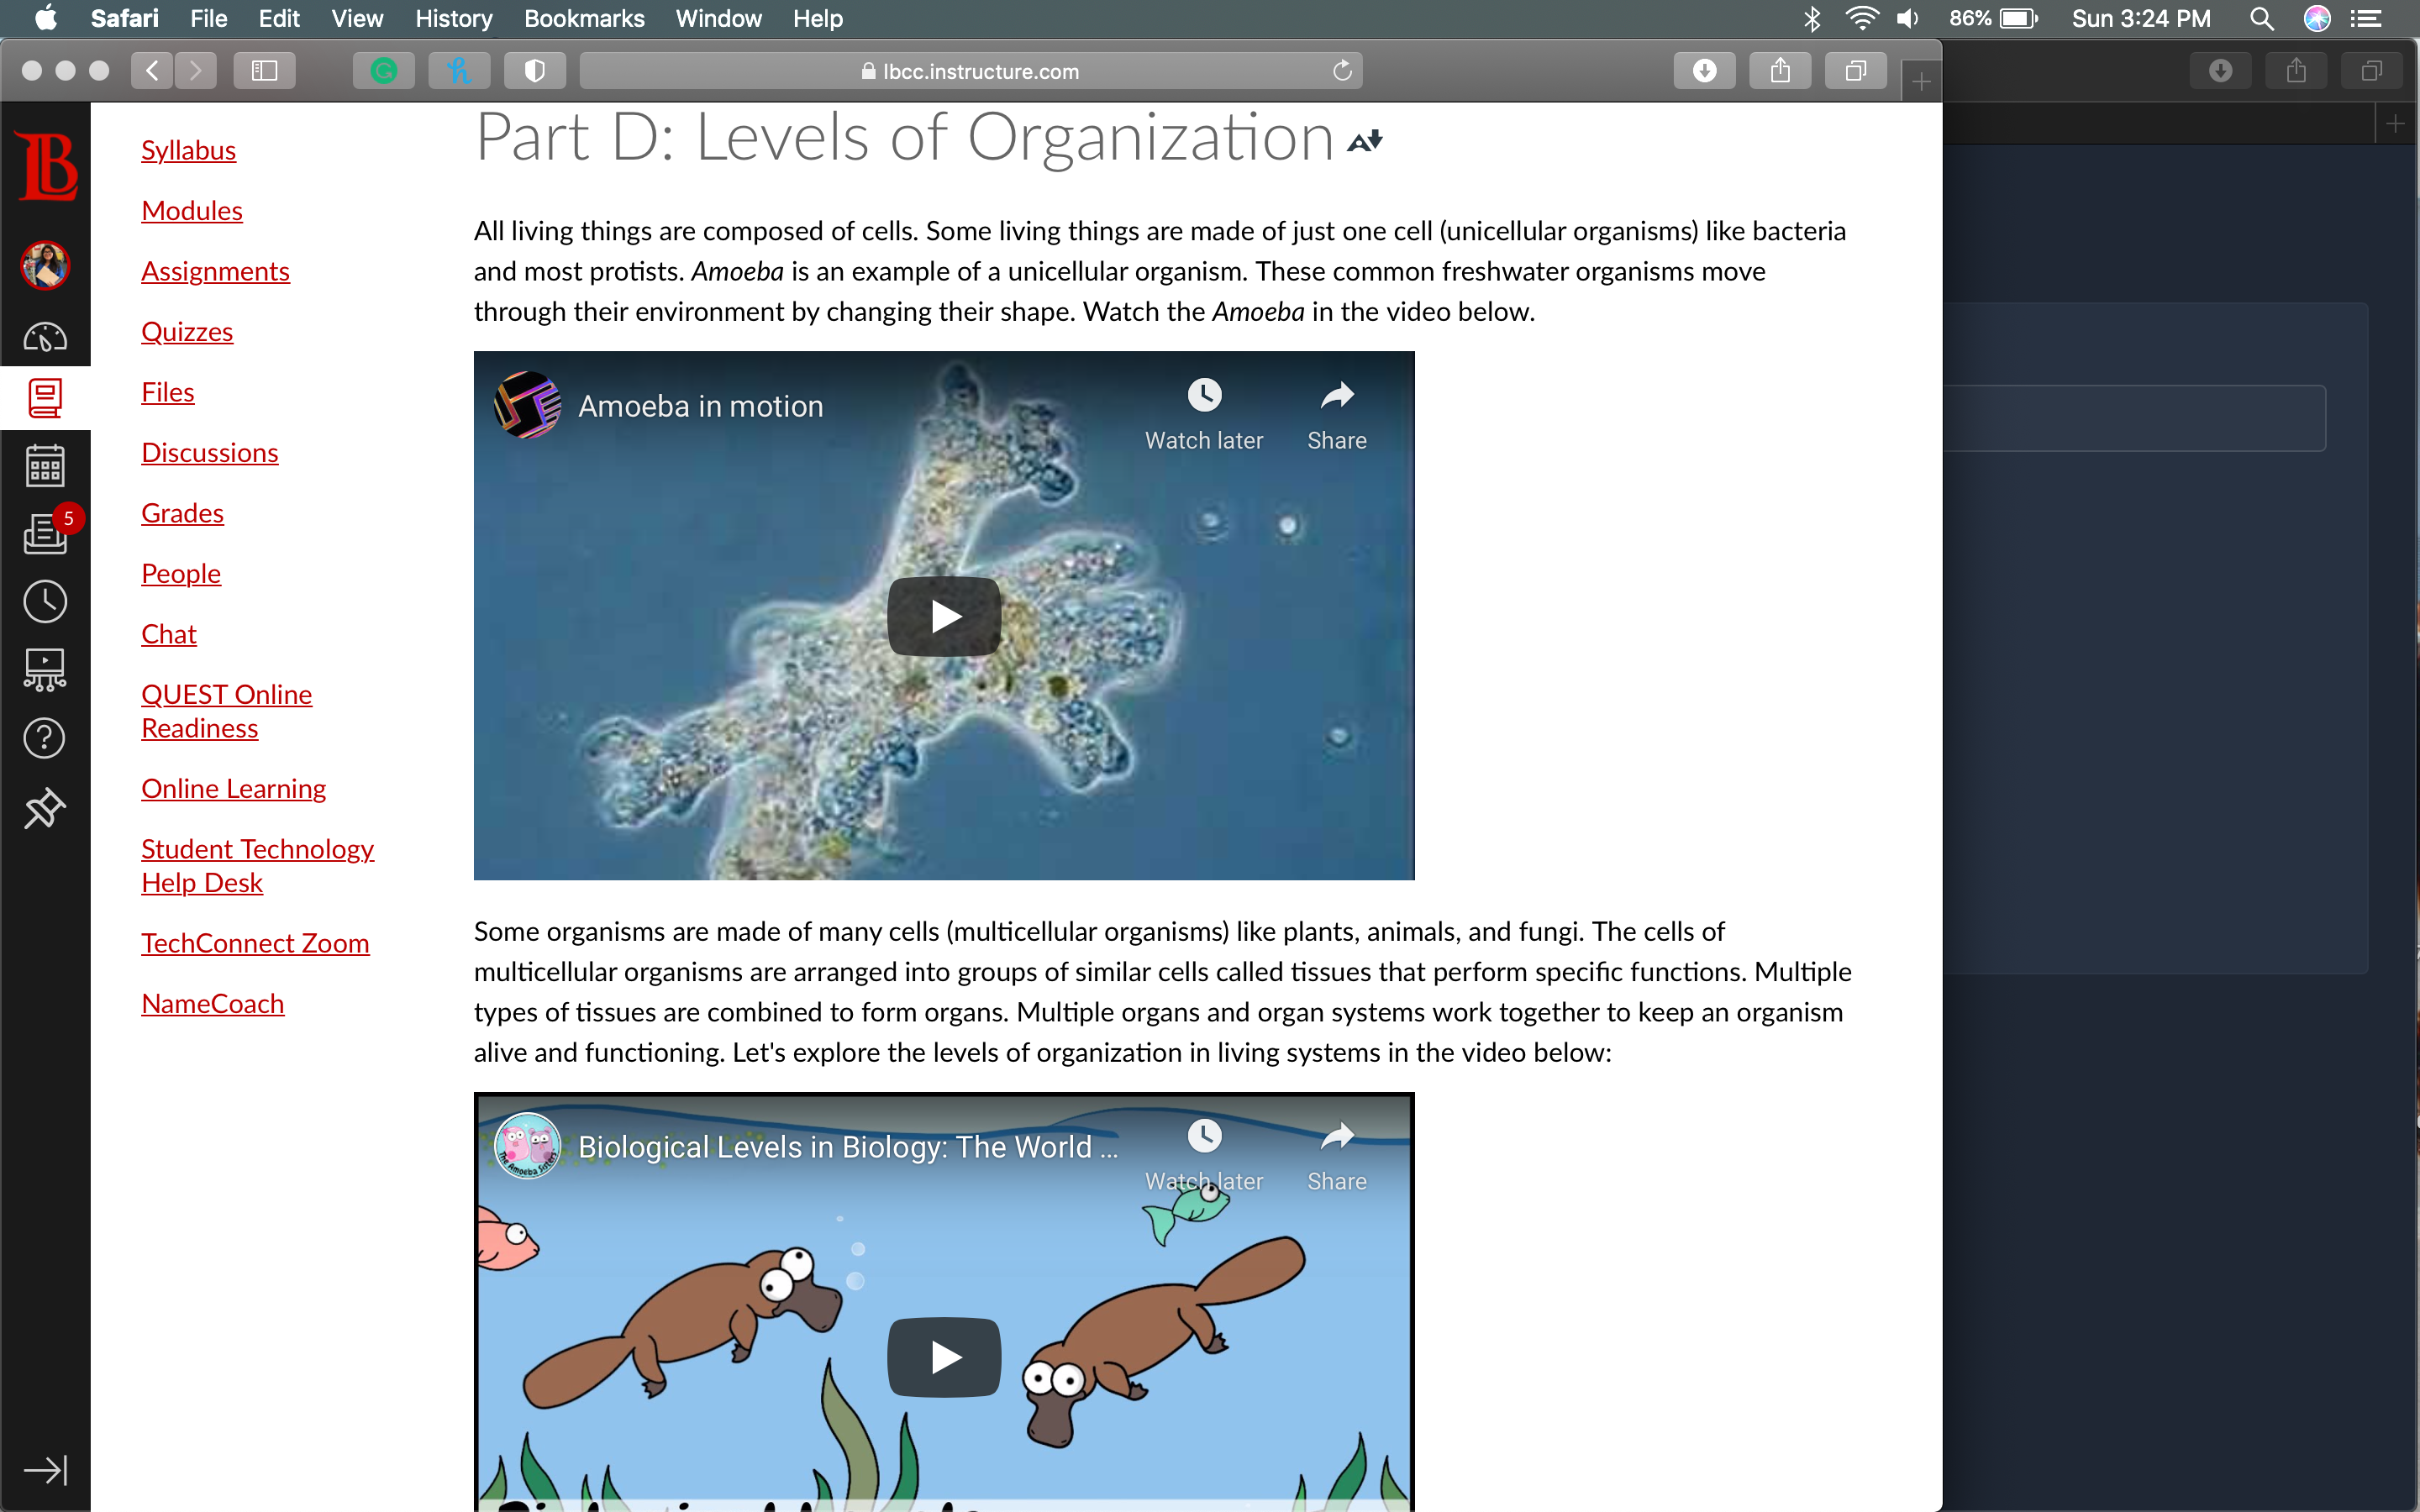The height and width of the screenshot is (1512, 2420).
Task: Click the Wi-Fi status icon
Action: point(1862,18)
